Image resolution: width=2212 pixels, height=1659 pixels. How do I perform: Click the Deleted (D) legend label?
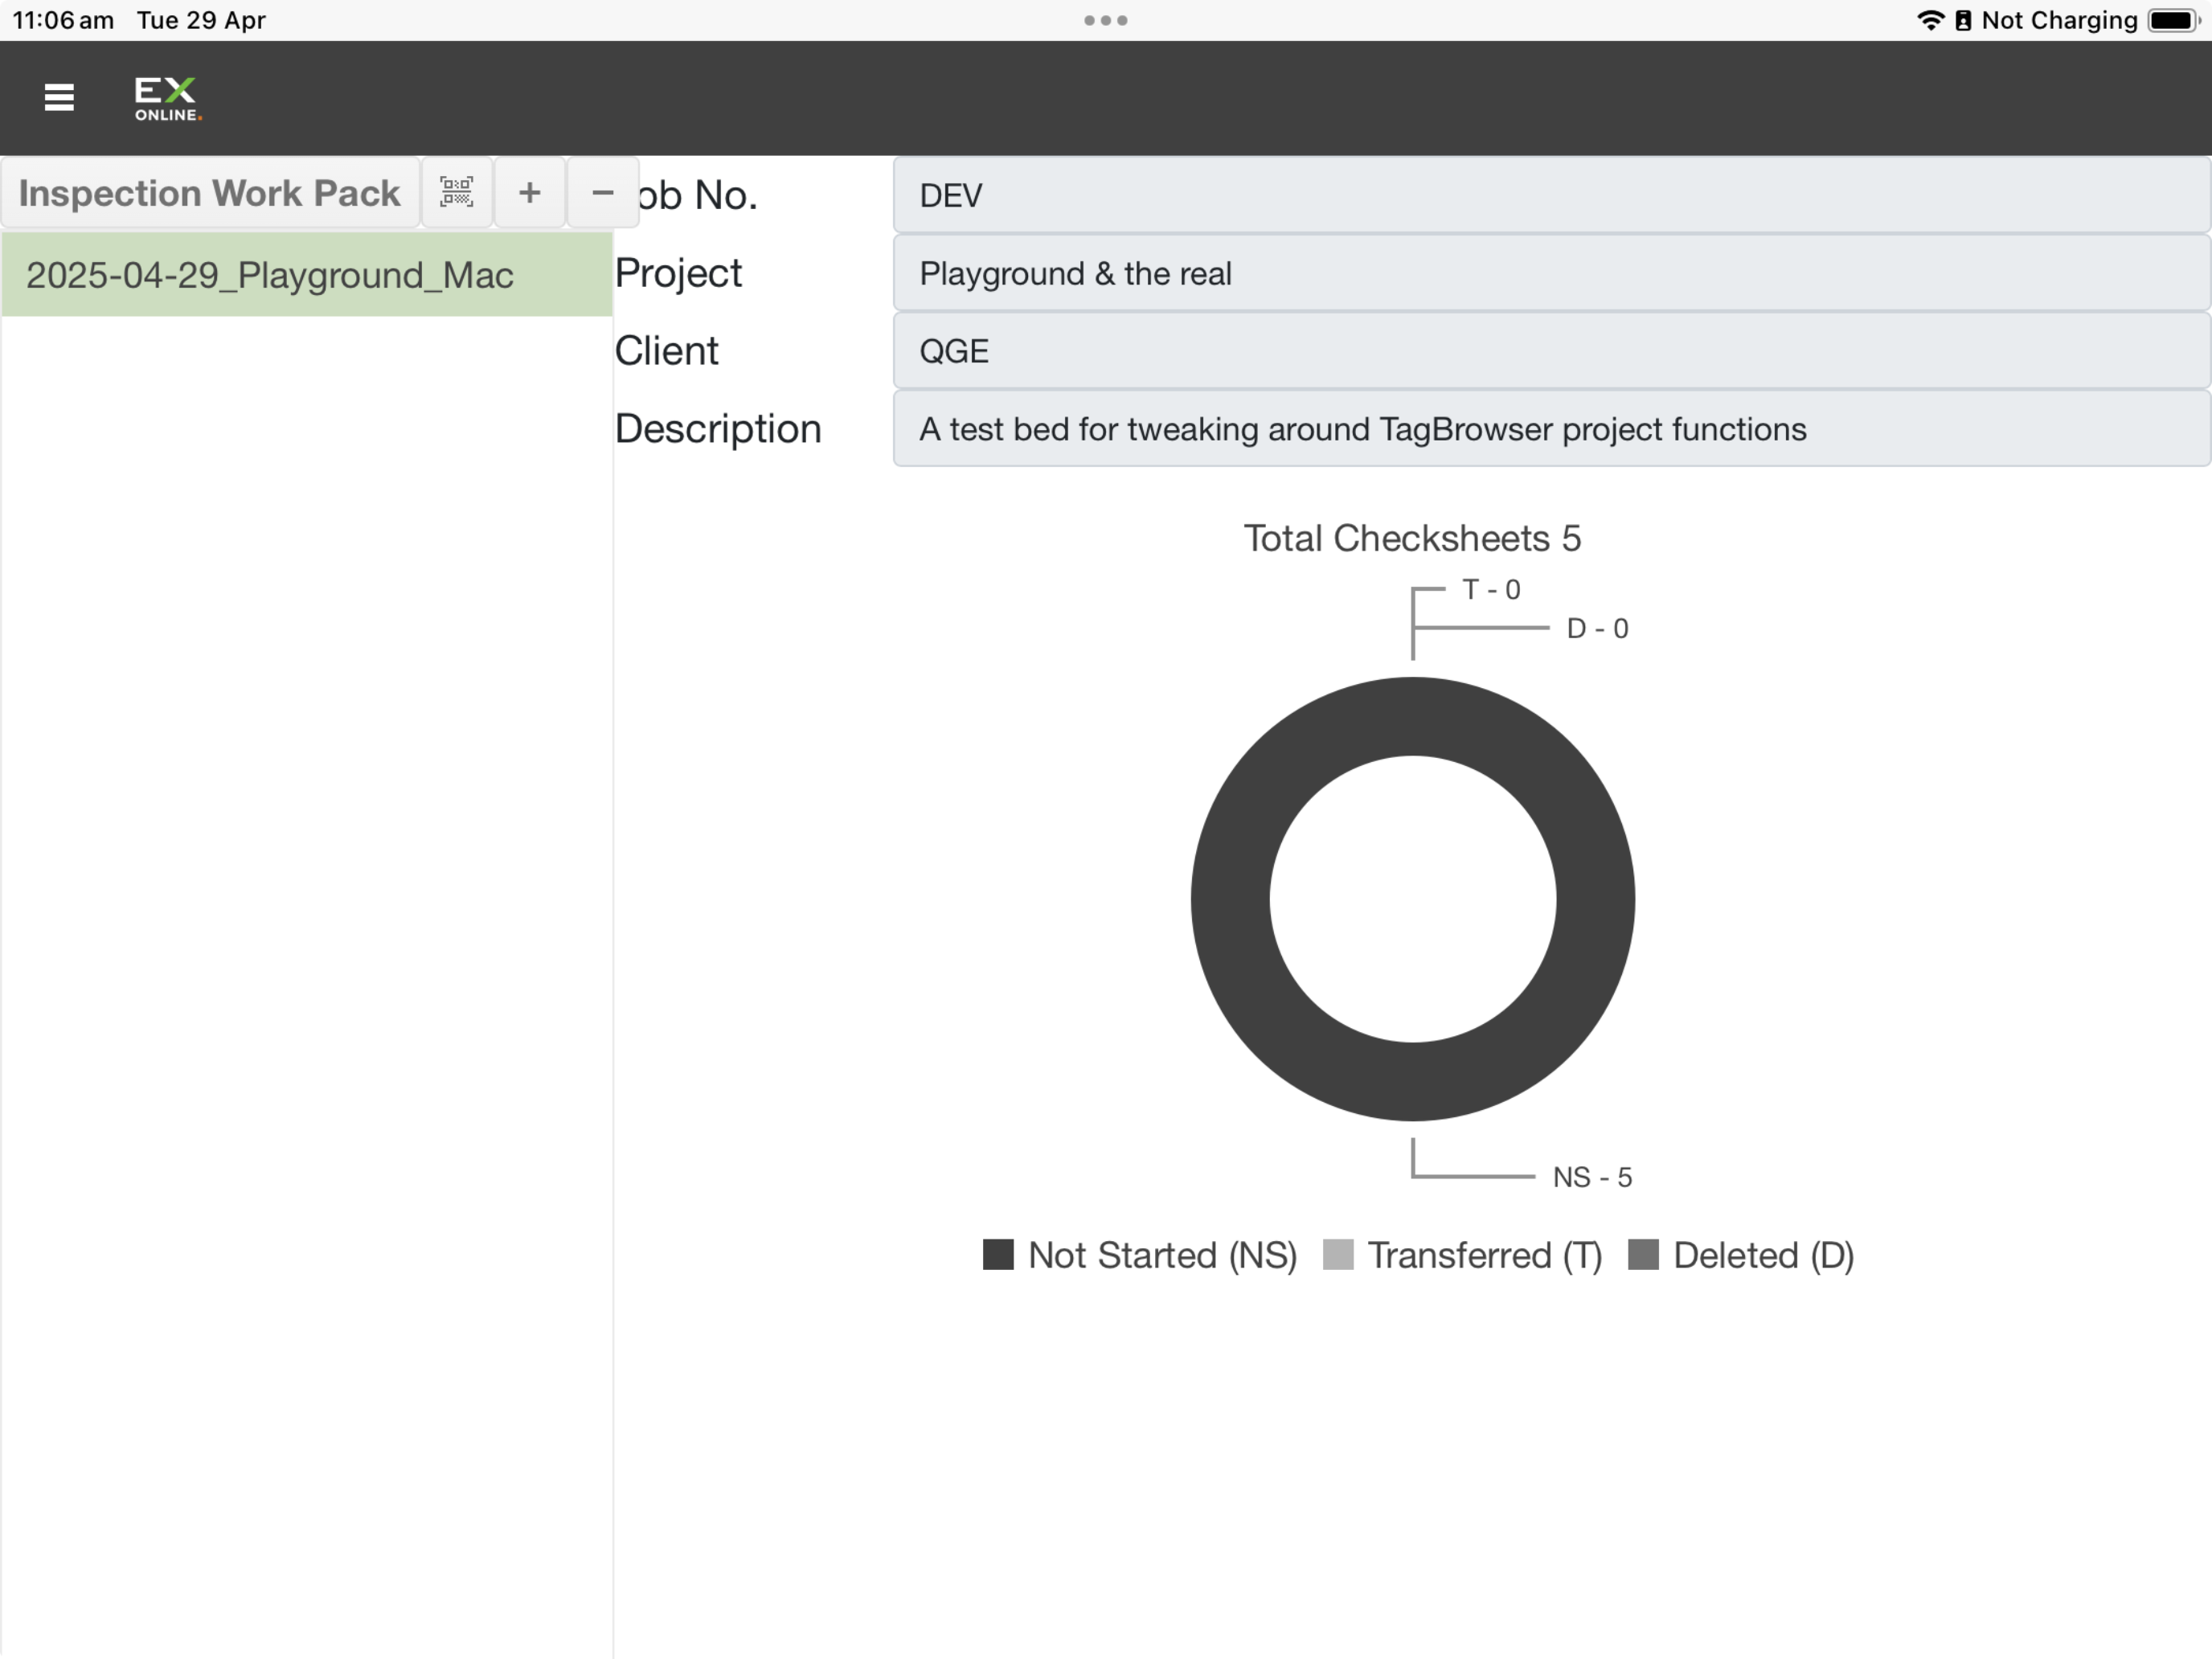pyautogui.click(x=1764, y=1255)
